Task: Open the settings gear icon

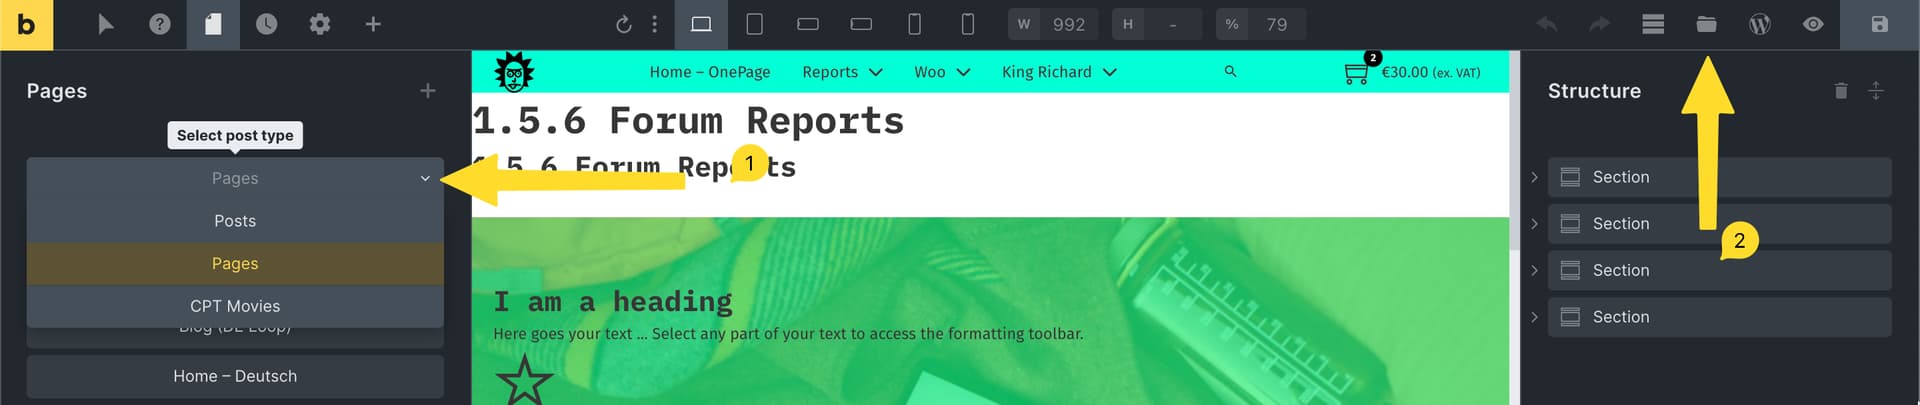Action: point(319,24)
